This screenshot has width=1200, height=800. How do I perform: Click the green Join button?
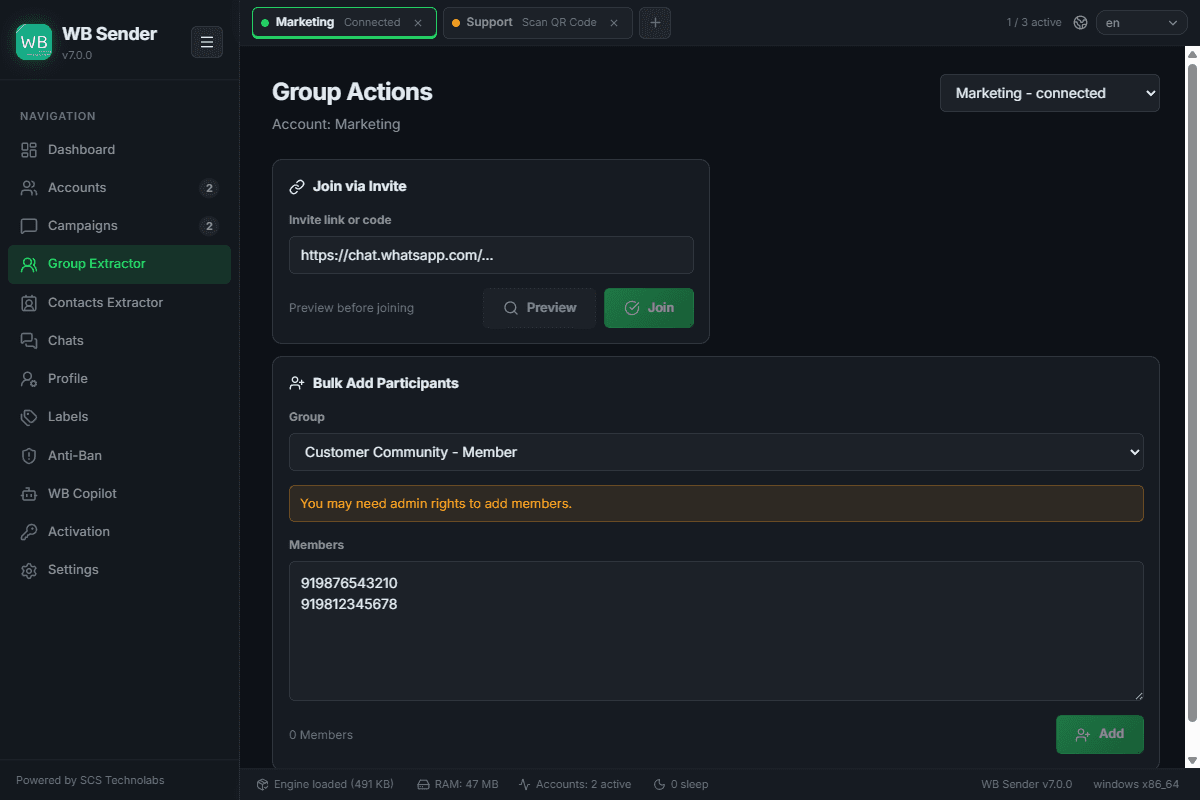tap(649, 308)
